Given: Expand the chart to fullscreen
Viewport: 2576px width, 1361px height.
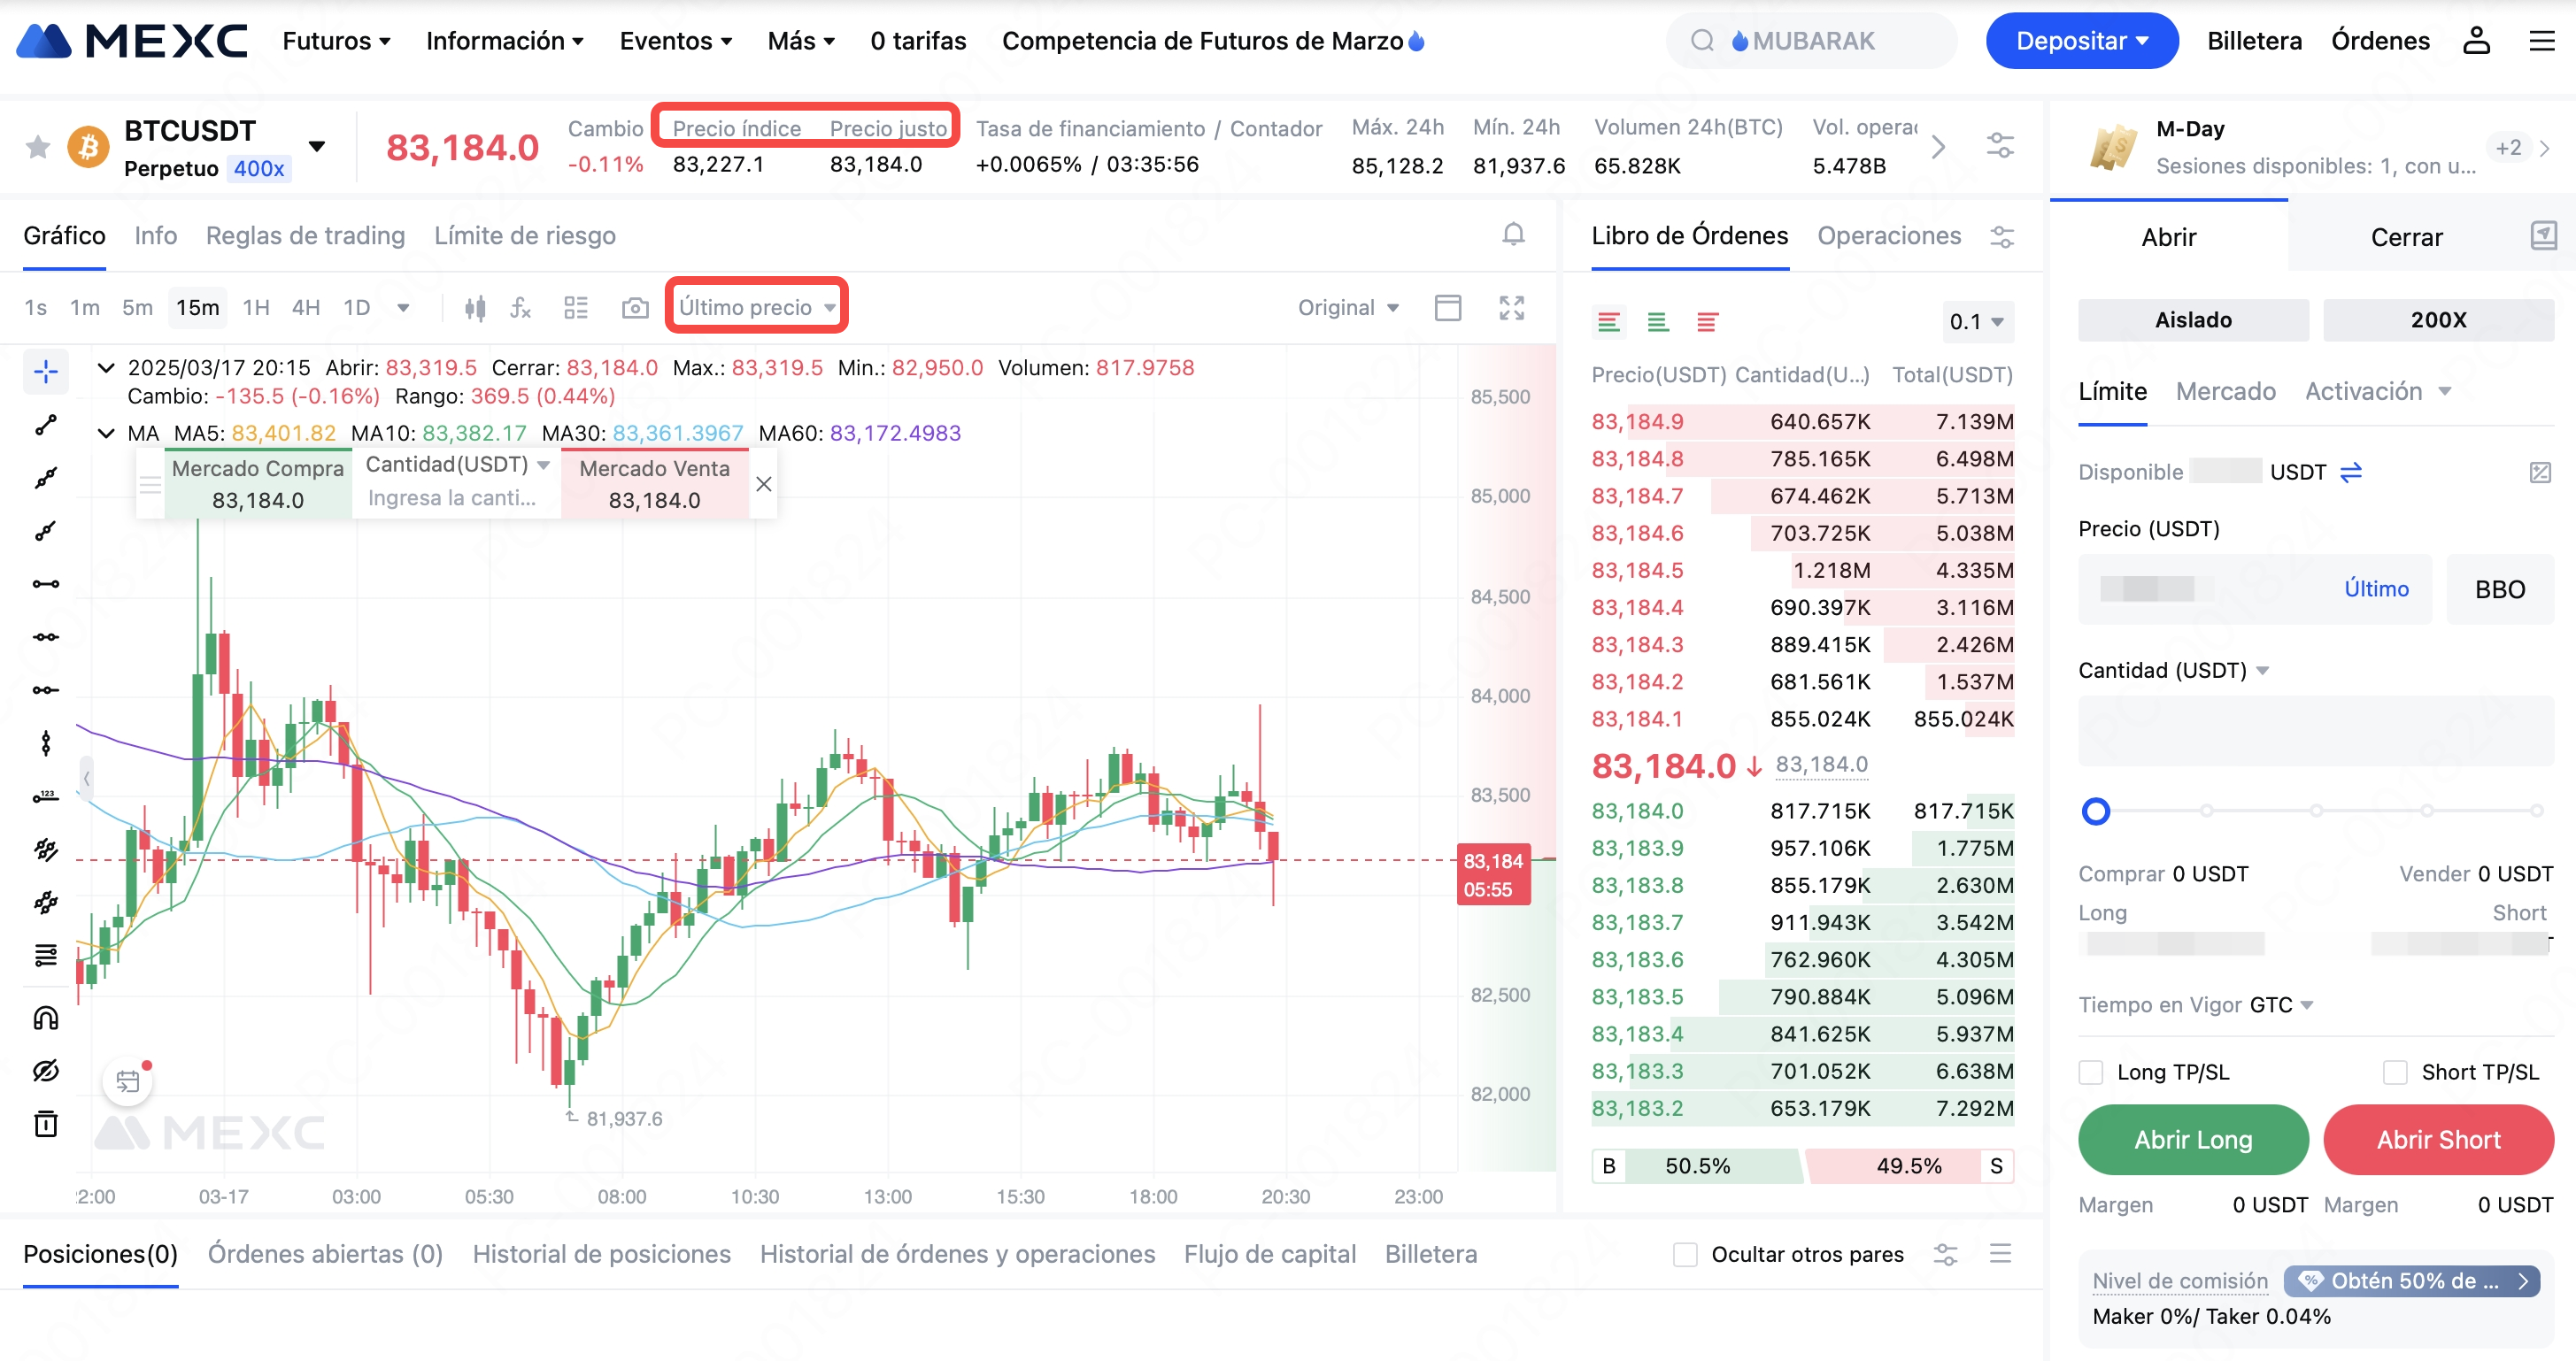Looking at the screenshot, I should pyautogui.click(x=1511, y=308).
